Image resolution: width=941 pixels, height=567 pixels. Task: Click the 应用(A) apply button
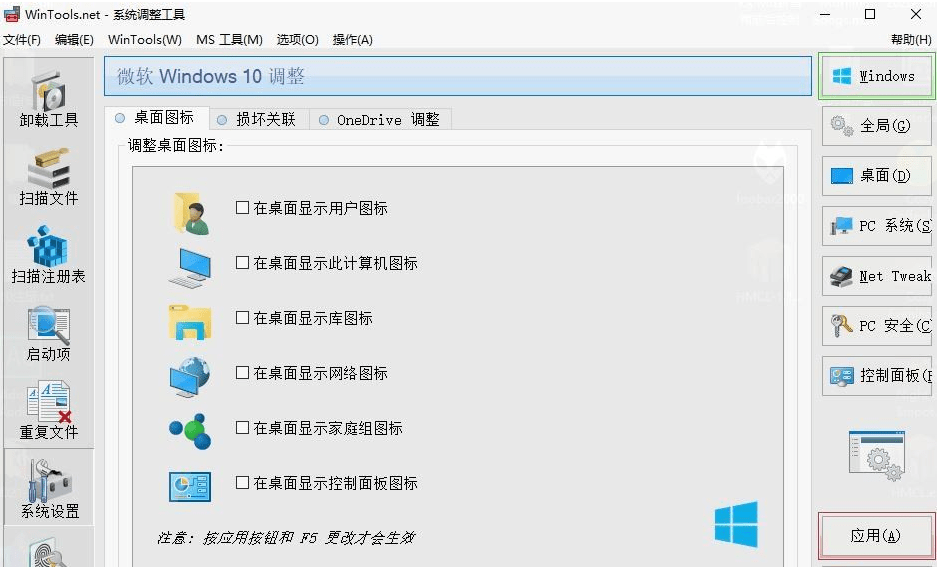(x=876, y=535)
